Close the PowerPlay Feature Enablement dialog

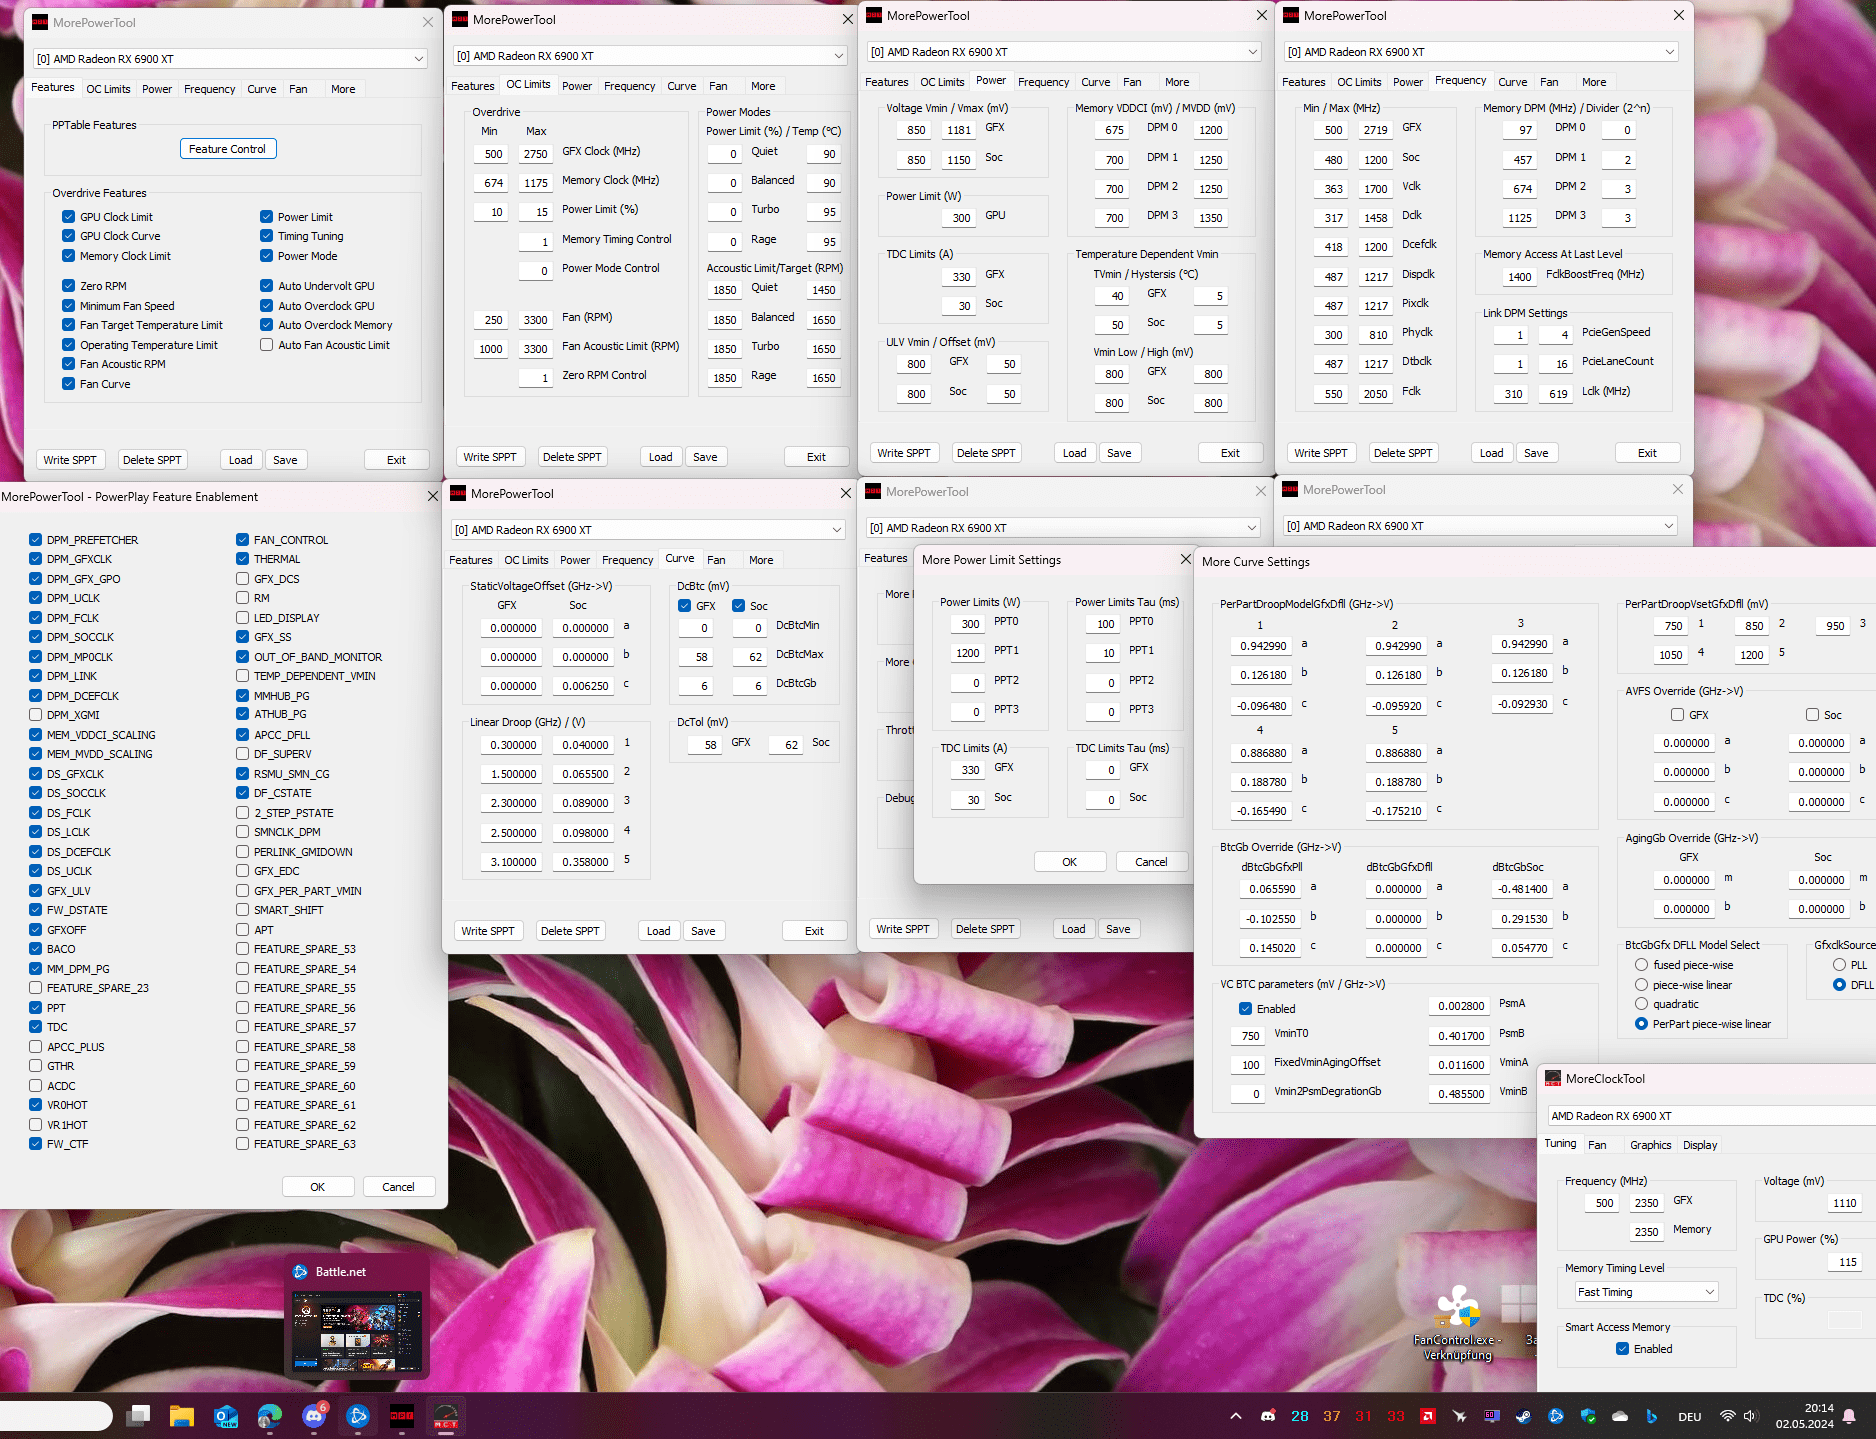[x=433, y=496]
